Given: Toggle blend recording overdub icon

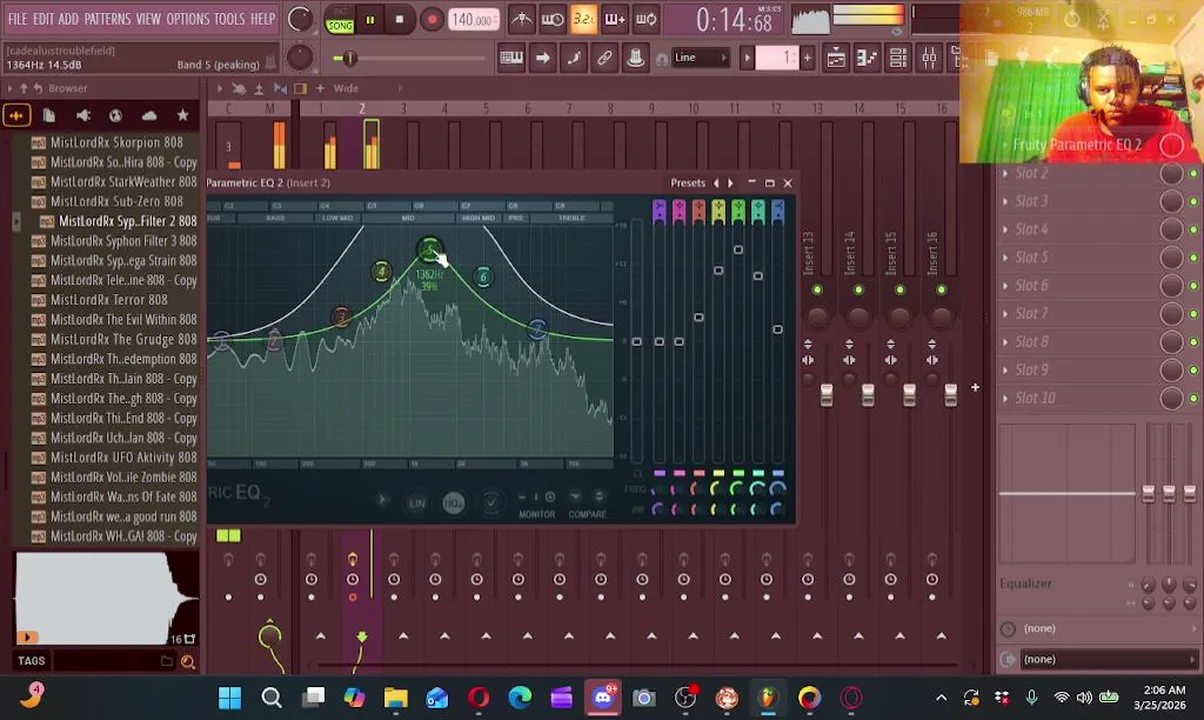Looking at the screenshot, I should coord(615,19).
